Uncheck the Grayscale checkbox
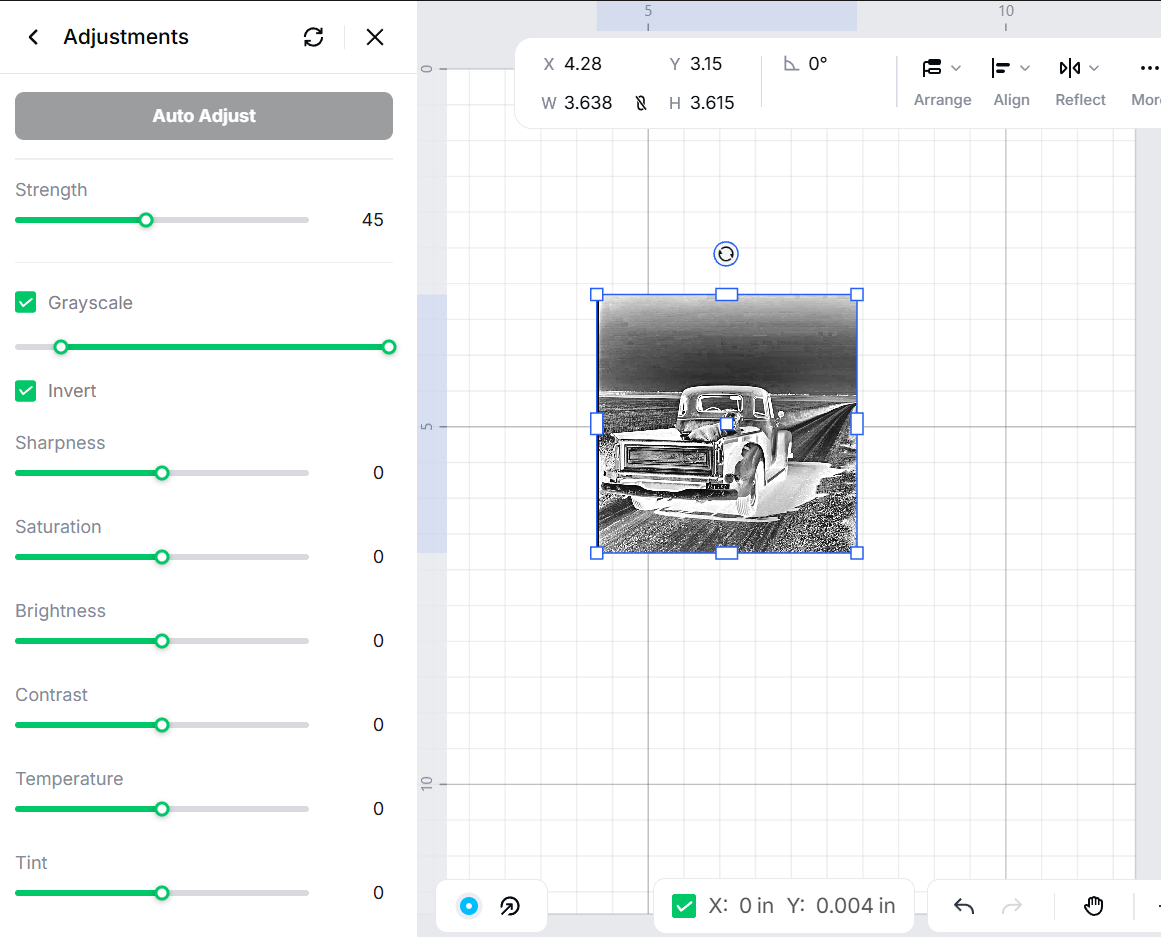 coord(26,302)
